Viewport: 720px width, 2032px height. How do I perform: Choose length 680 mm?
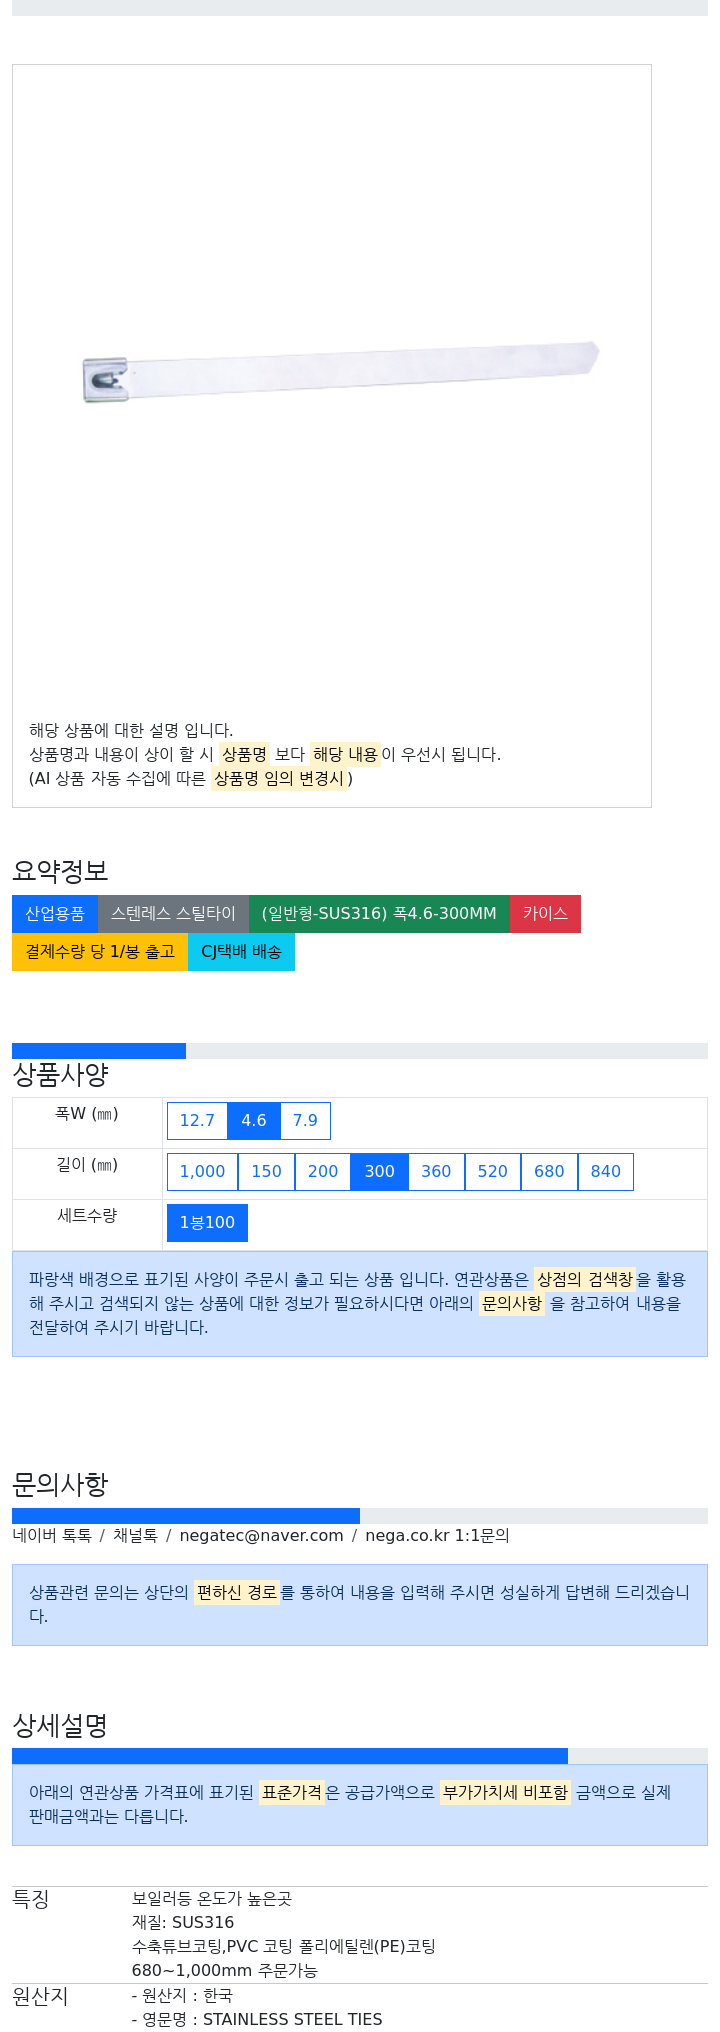pos(549,1171)
